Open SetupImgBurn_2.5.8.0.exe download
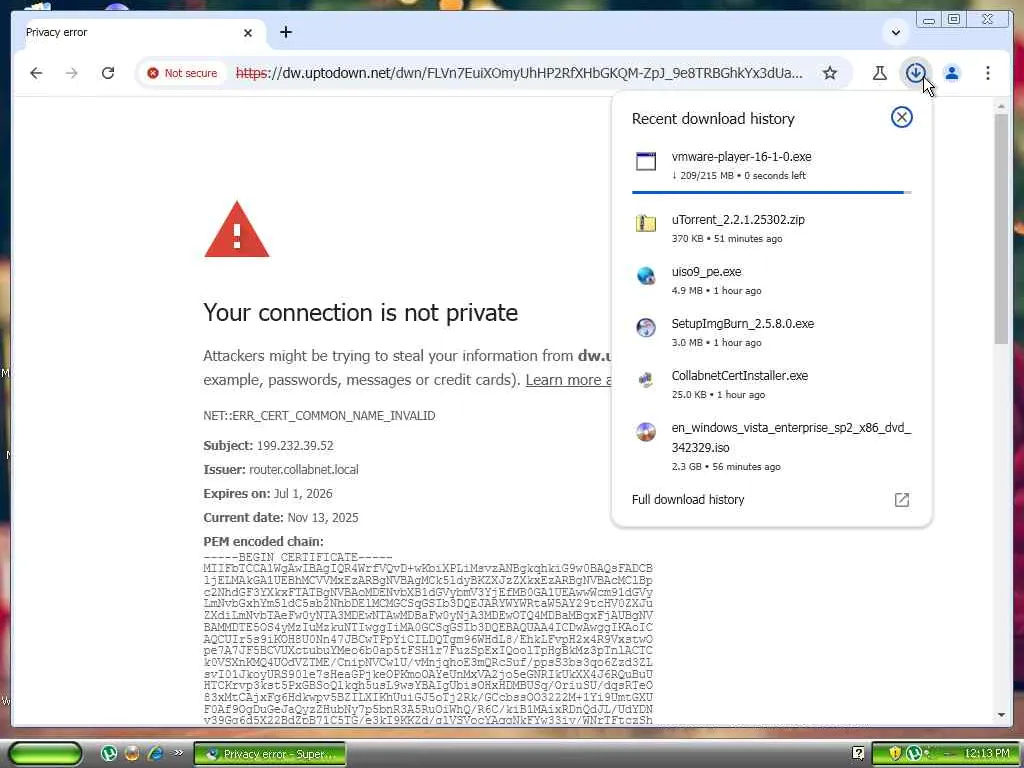Viewport: 1024px width, 768px height. pos(771,332)
